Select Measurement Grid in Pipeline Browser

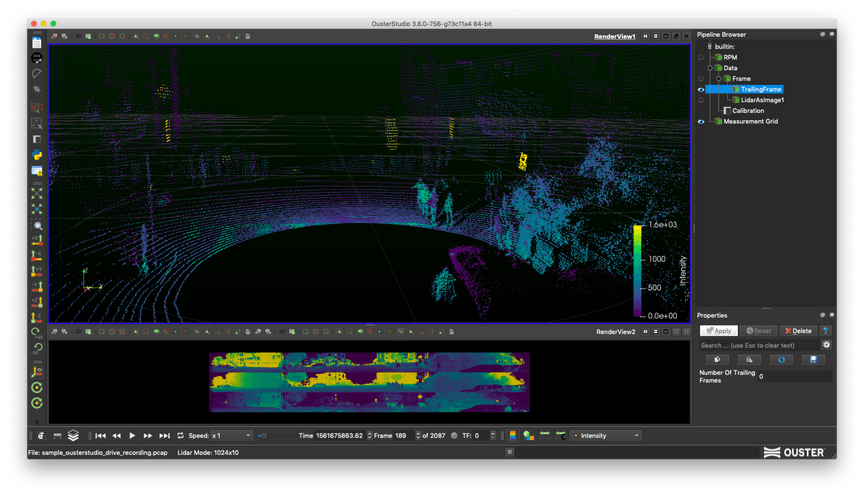[x=750, y=122]
